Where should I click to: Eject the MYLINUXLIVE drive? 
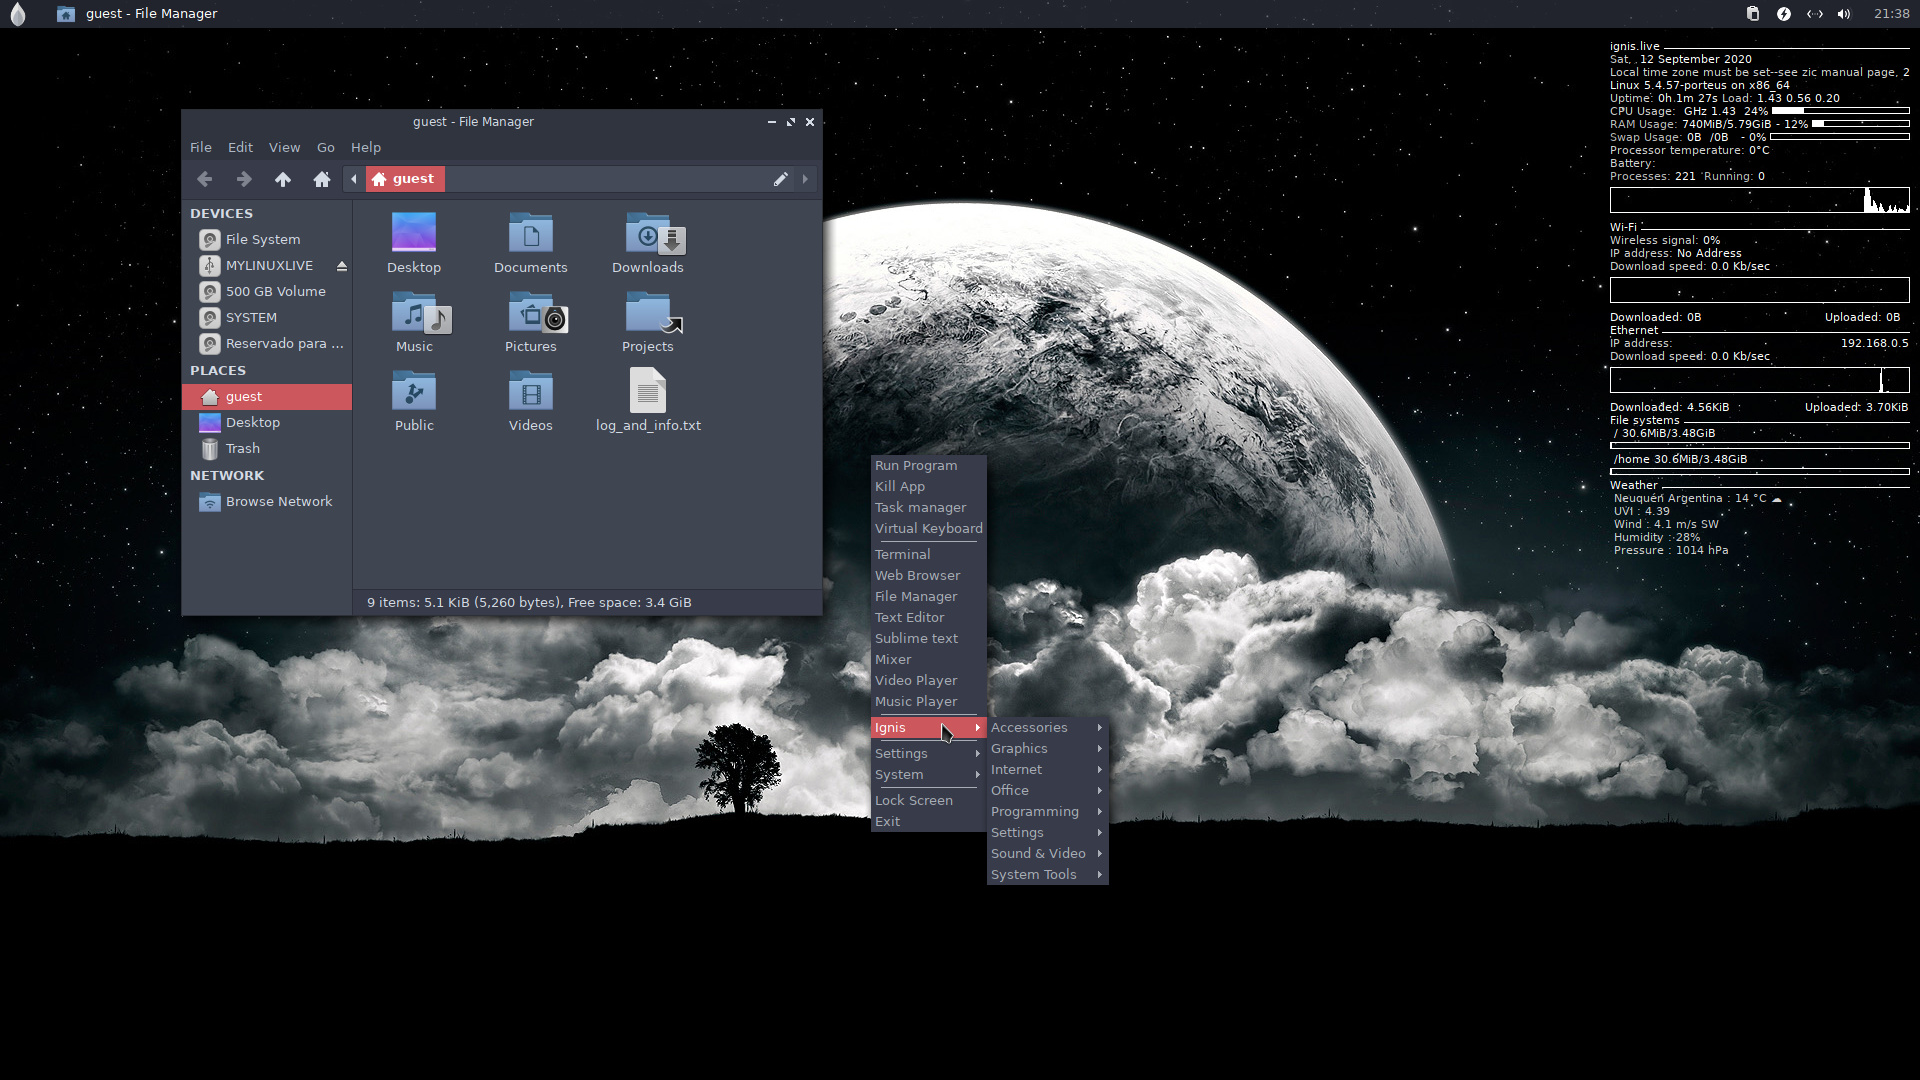click(x=342, y=266)
